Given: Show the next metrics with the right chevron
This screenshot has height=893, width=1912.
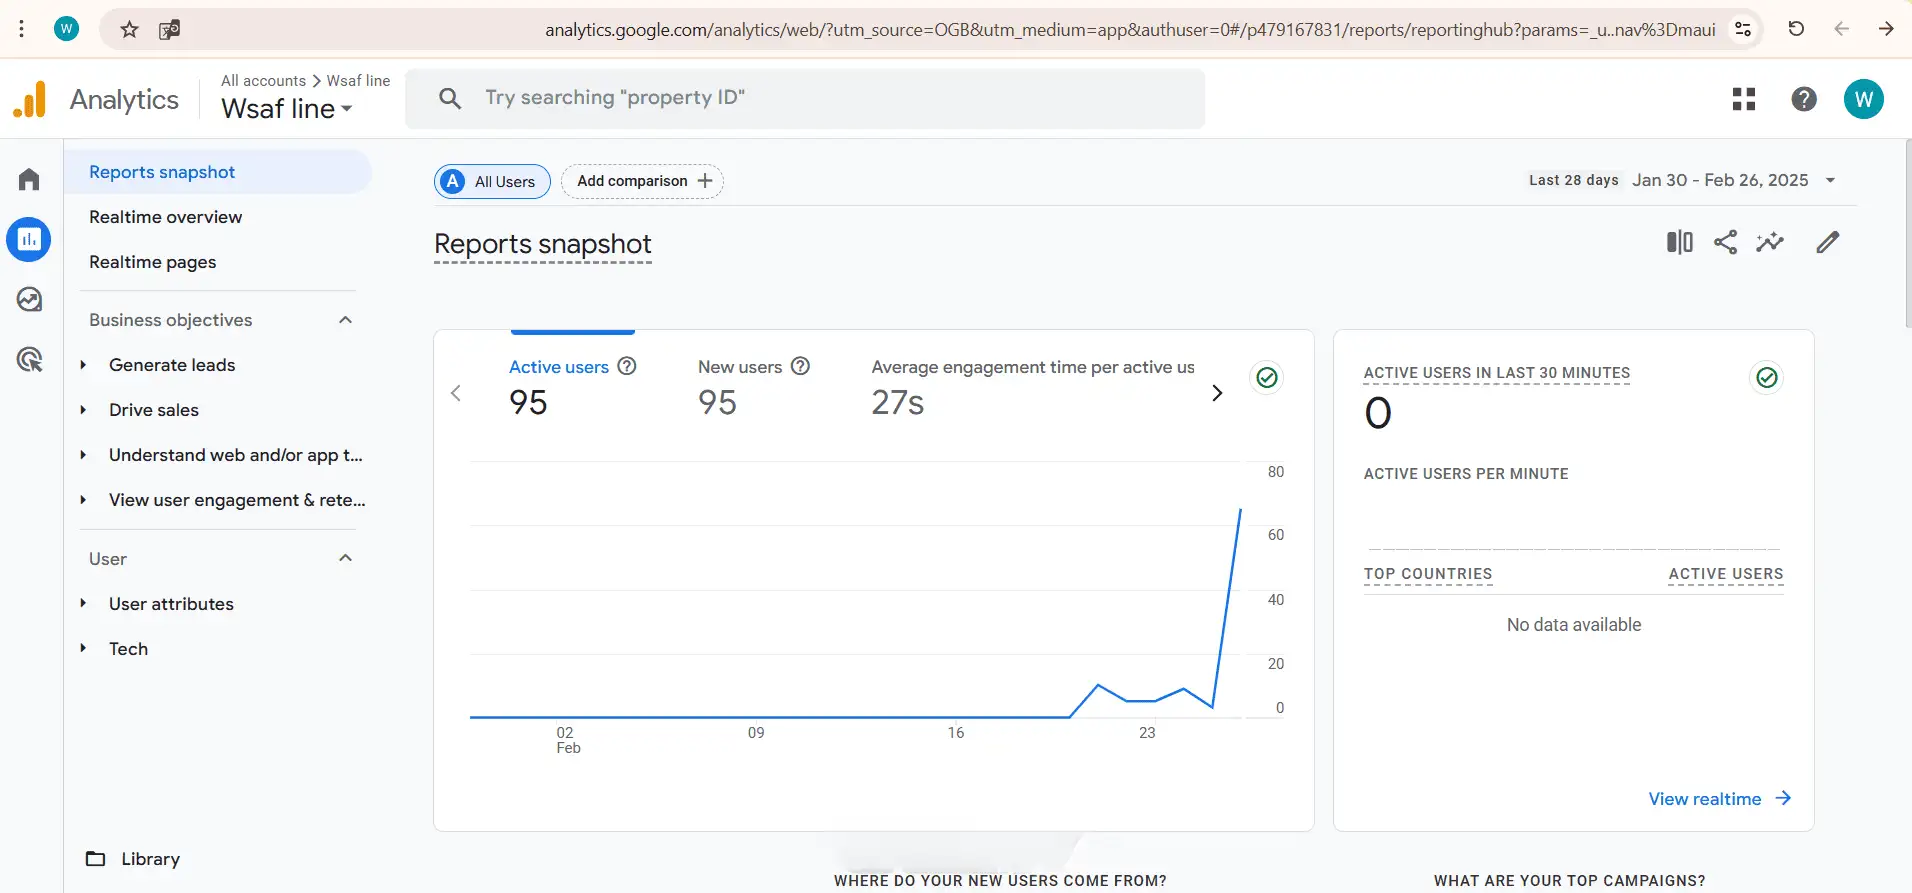Looking at the screenshot, I should pos(1217,393).
